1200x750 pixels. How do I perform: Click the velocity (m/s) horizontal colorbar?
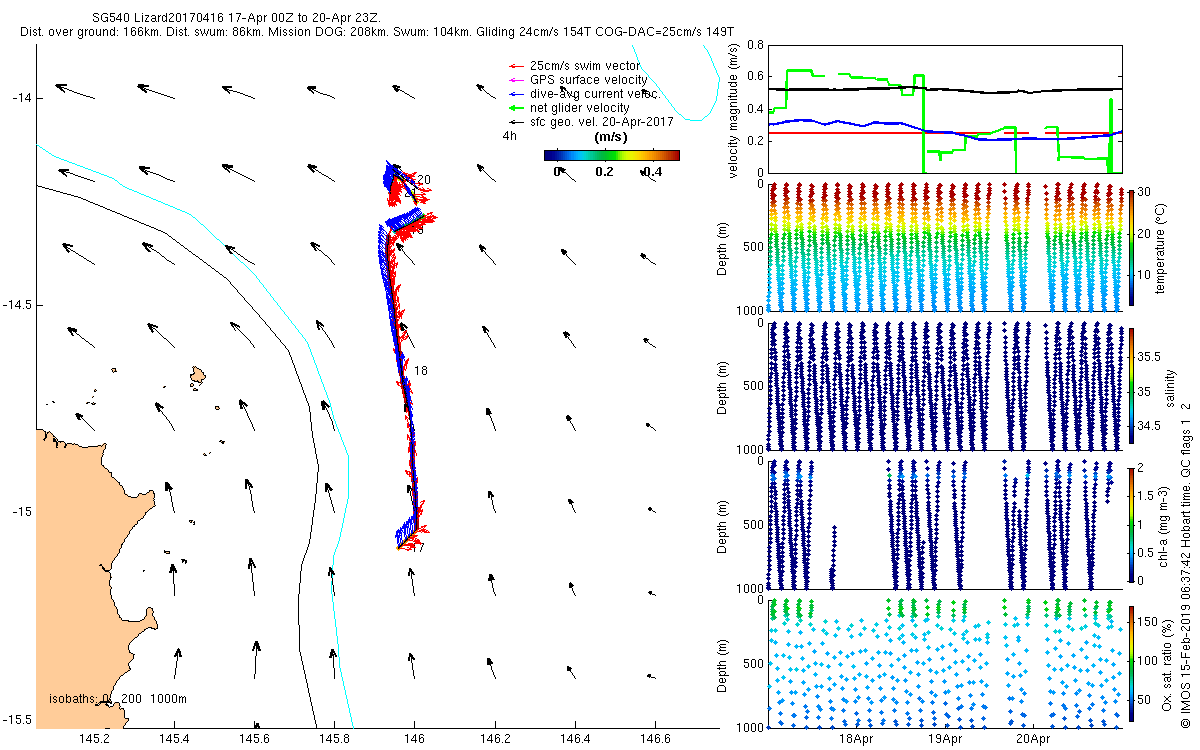pos(611,155)
